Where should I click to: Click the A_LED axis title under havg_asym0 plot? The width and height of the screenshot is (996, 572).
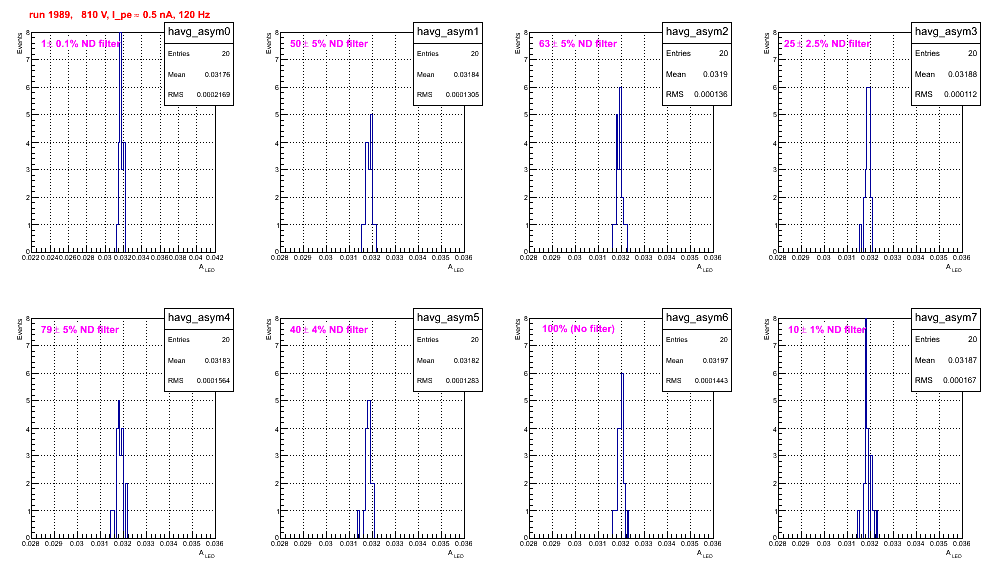(207, 268)
